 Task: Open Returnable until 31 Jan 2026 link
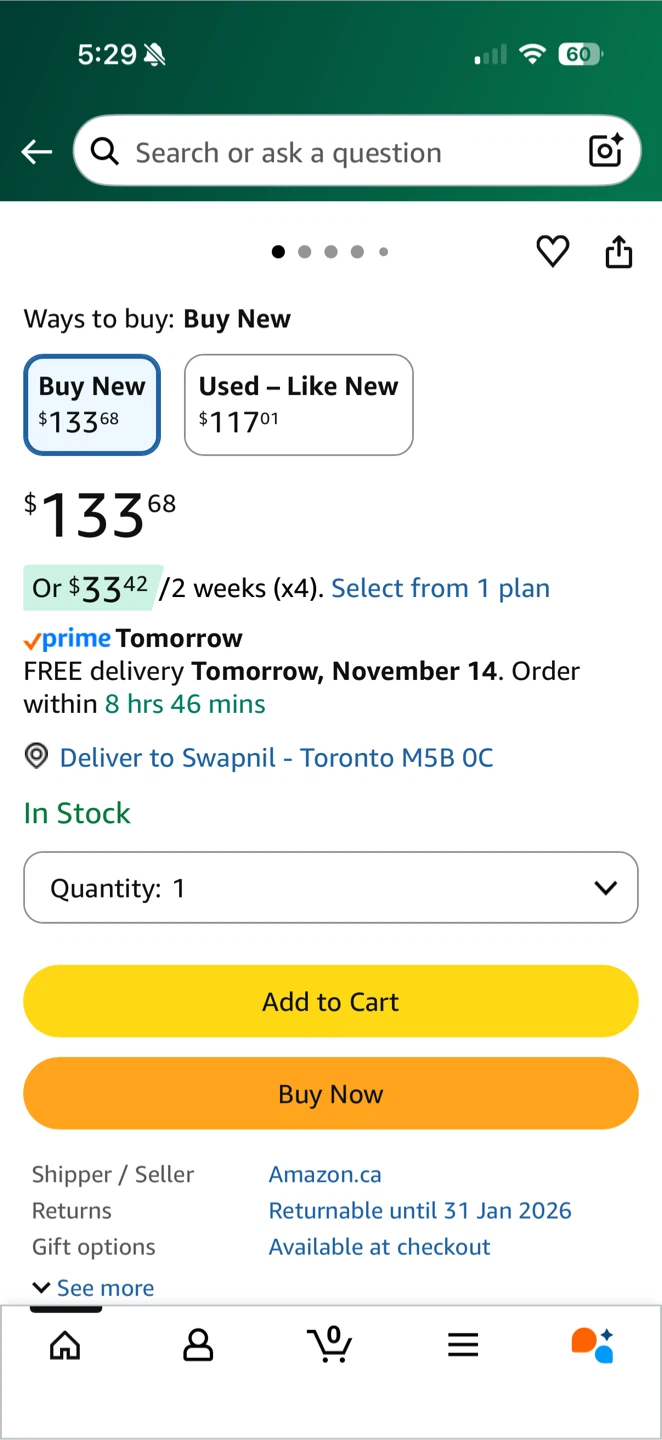pyautogui.click(x=420, y=1211)
